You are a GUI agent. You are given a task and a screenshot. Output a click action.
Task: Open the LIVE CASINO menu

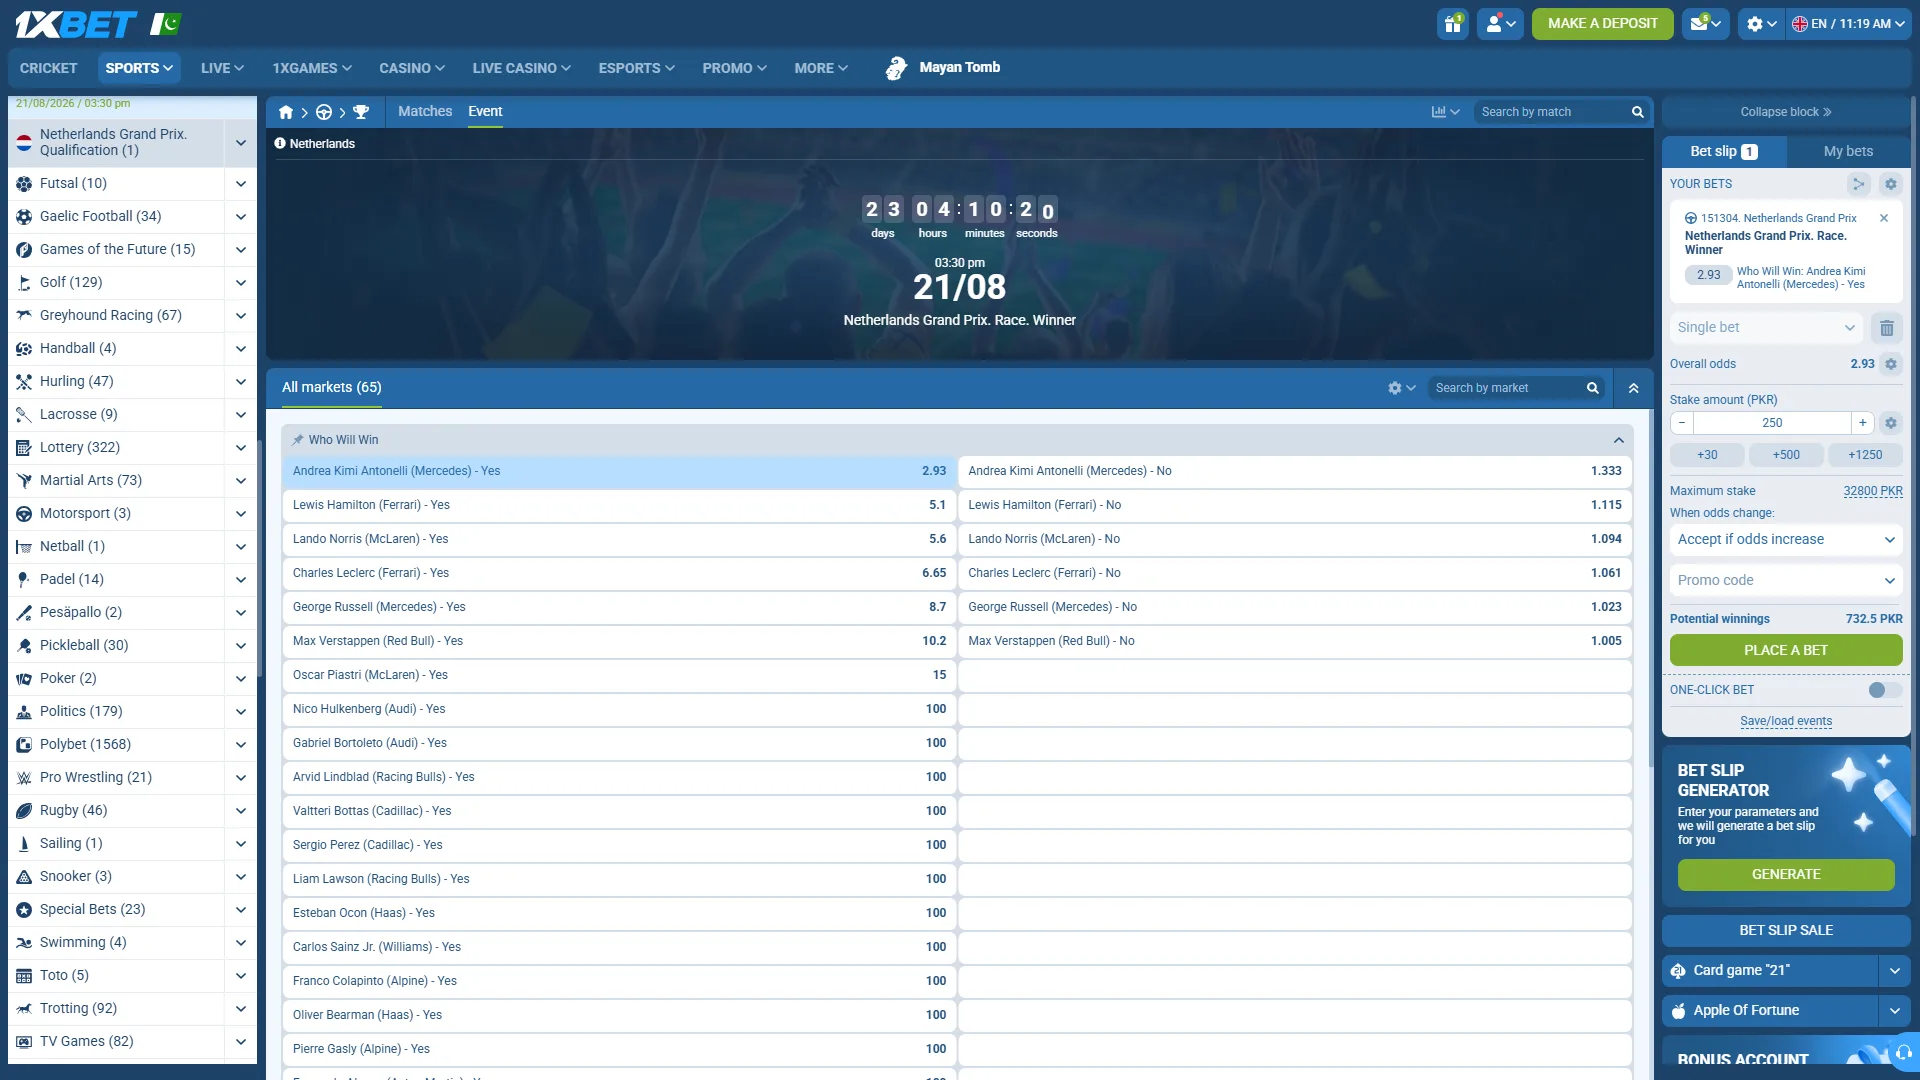pos(521,68)
